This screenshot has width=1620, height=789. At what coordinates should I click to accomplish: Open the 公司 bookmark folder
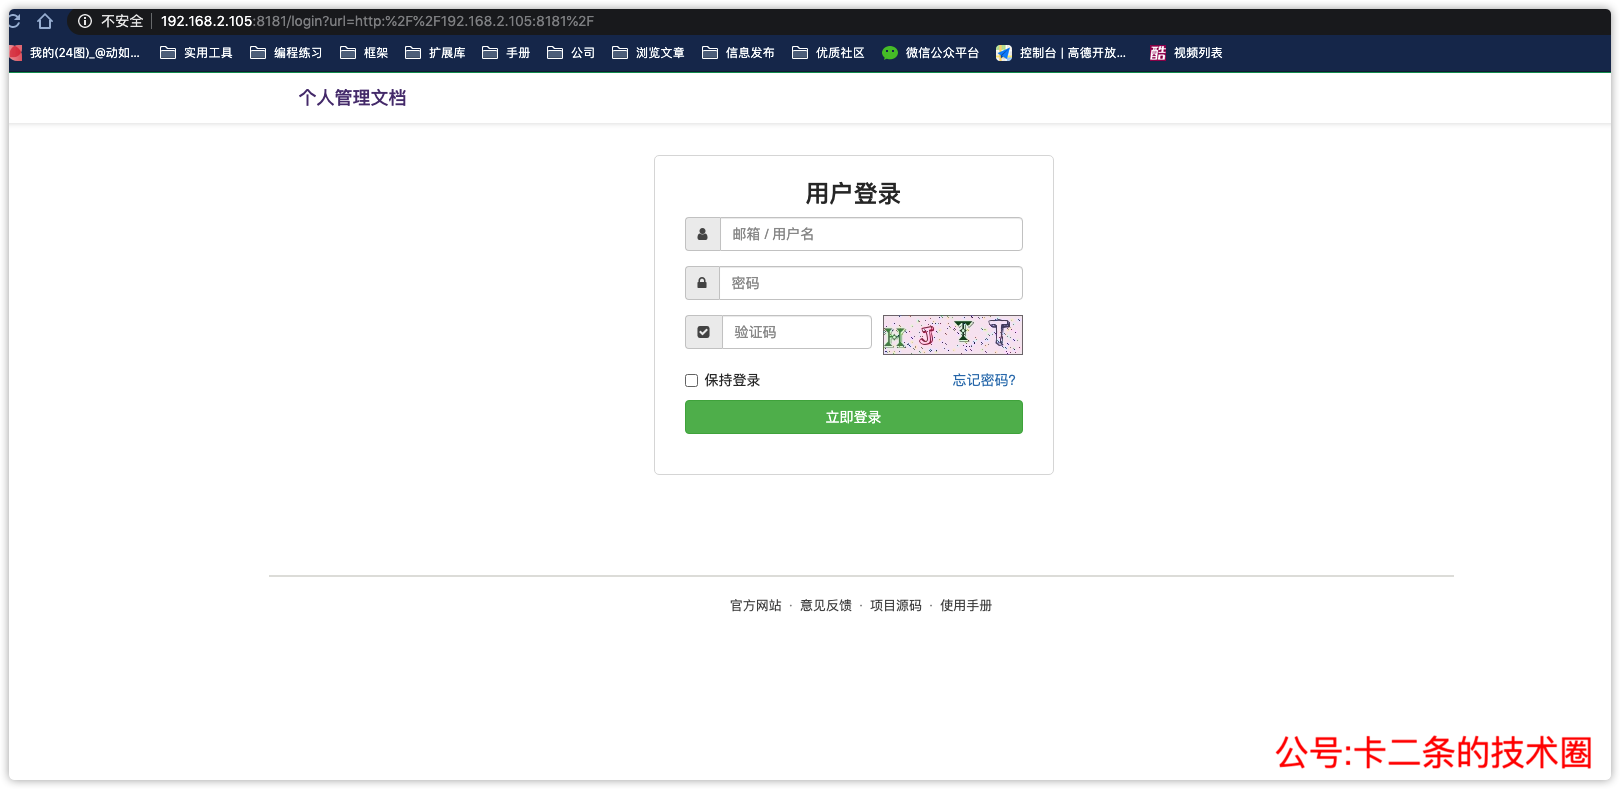pyautogui.click(x=571, y=53)
